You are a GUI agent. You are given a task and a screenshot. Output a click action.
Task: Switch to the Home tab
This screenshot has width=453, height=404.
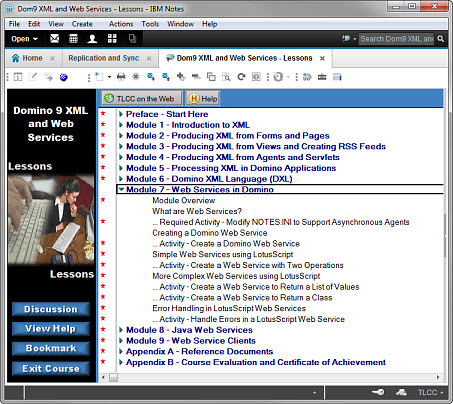[32, 58]
